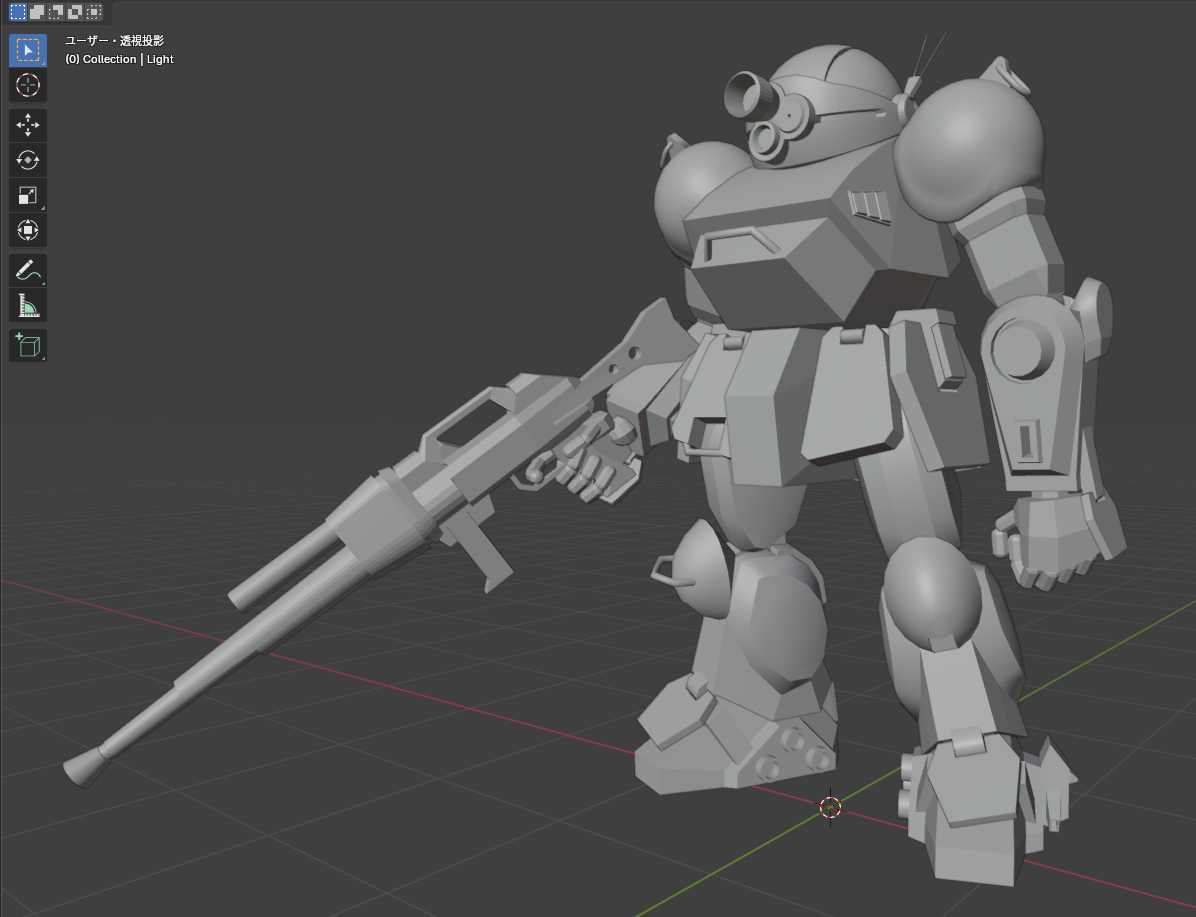Image resolution: width=1196 pixels, height=917 pixels.
Task: Pick the Rotate tool
Action: click(x=27, y=160)
